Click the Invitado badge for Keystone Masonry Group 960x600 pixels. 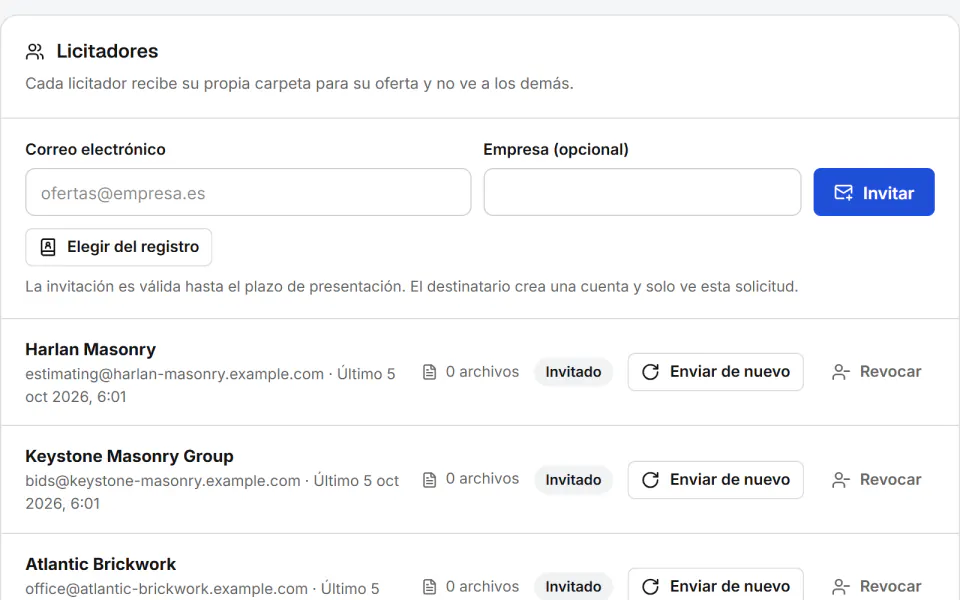click(x=573, y=479)
